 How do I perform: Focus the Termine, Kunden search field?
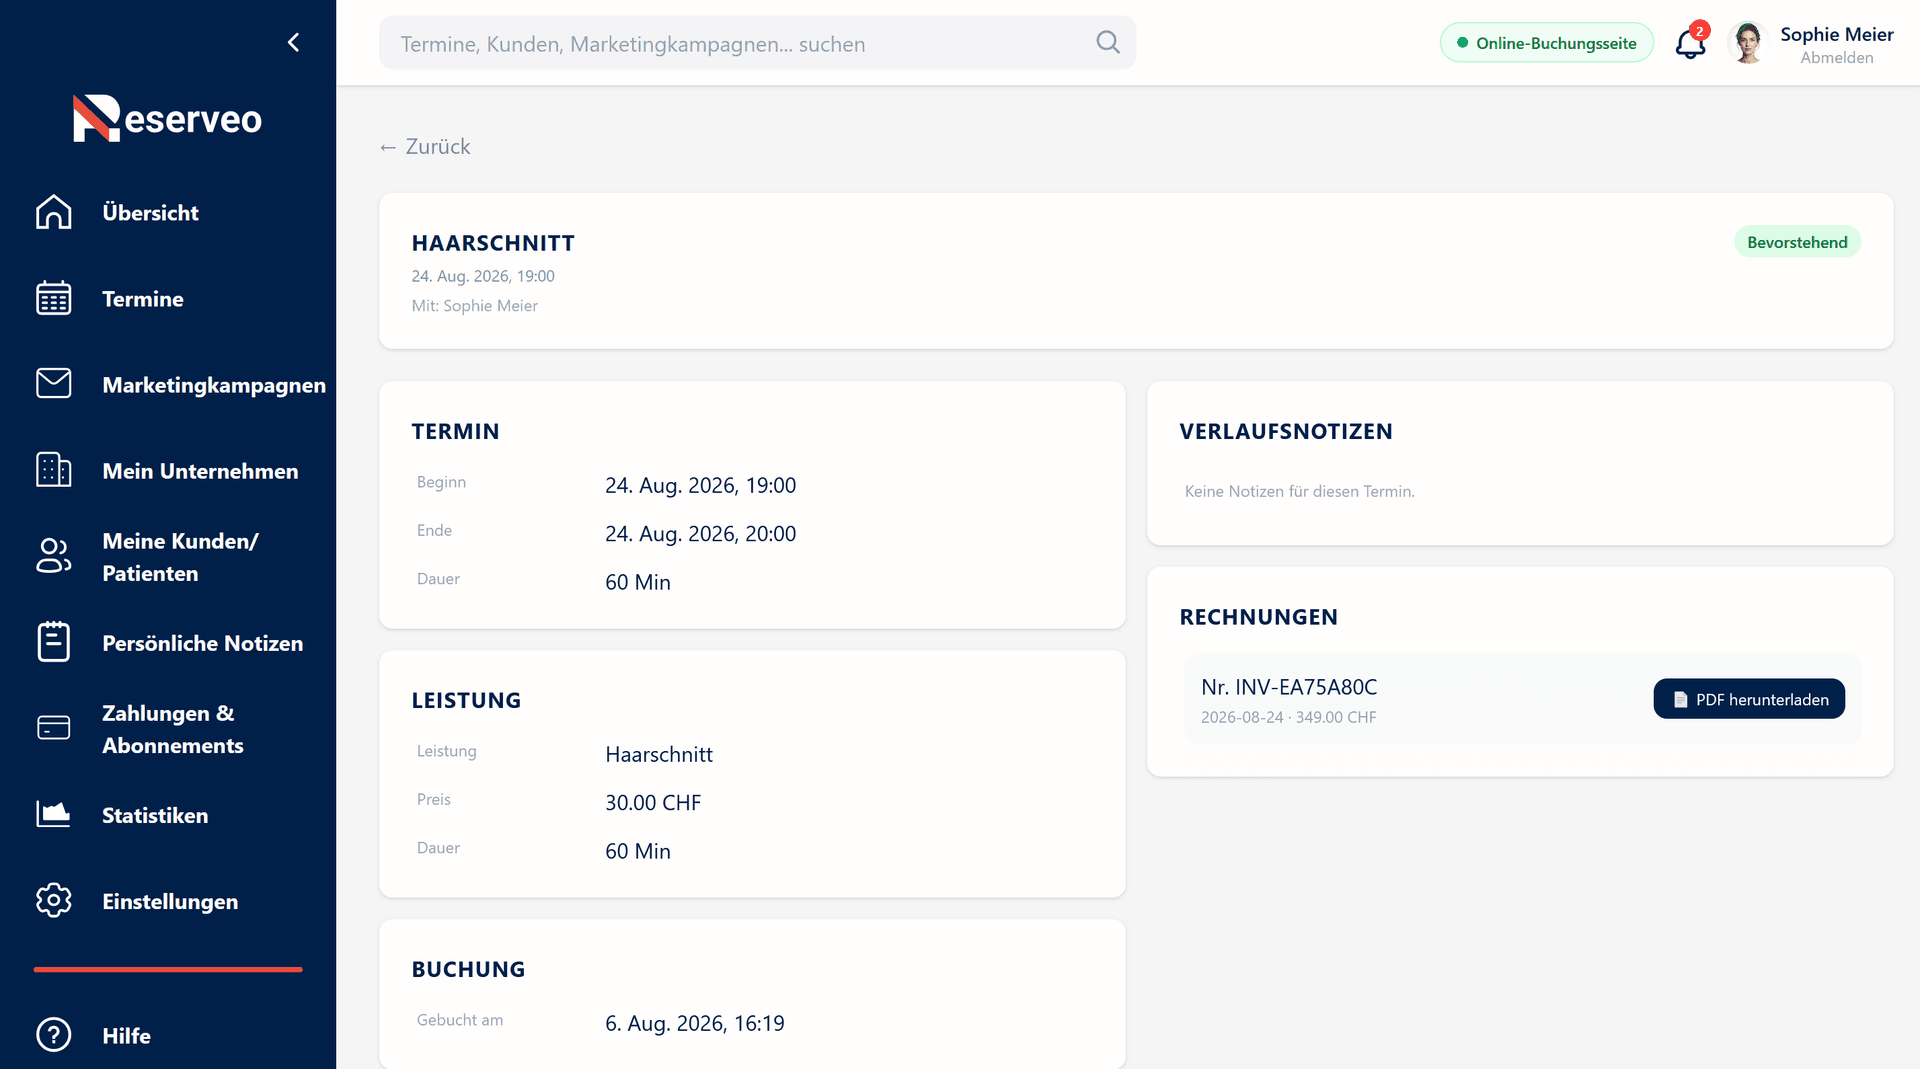[757, 43]
